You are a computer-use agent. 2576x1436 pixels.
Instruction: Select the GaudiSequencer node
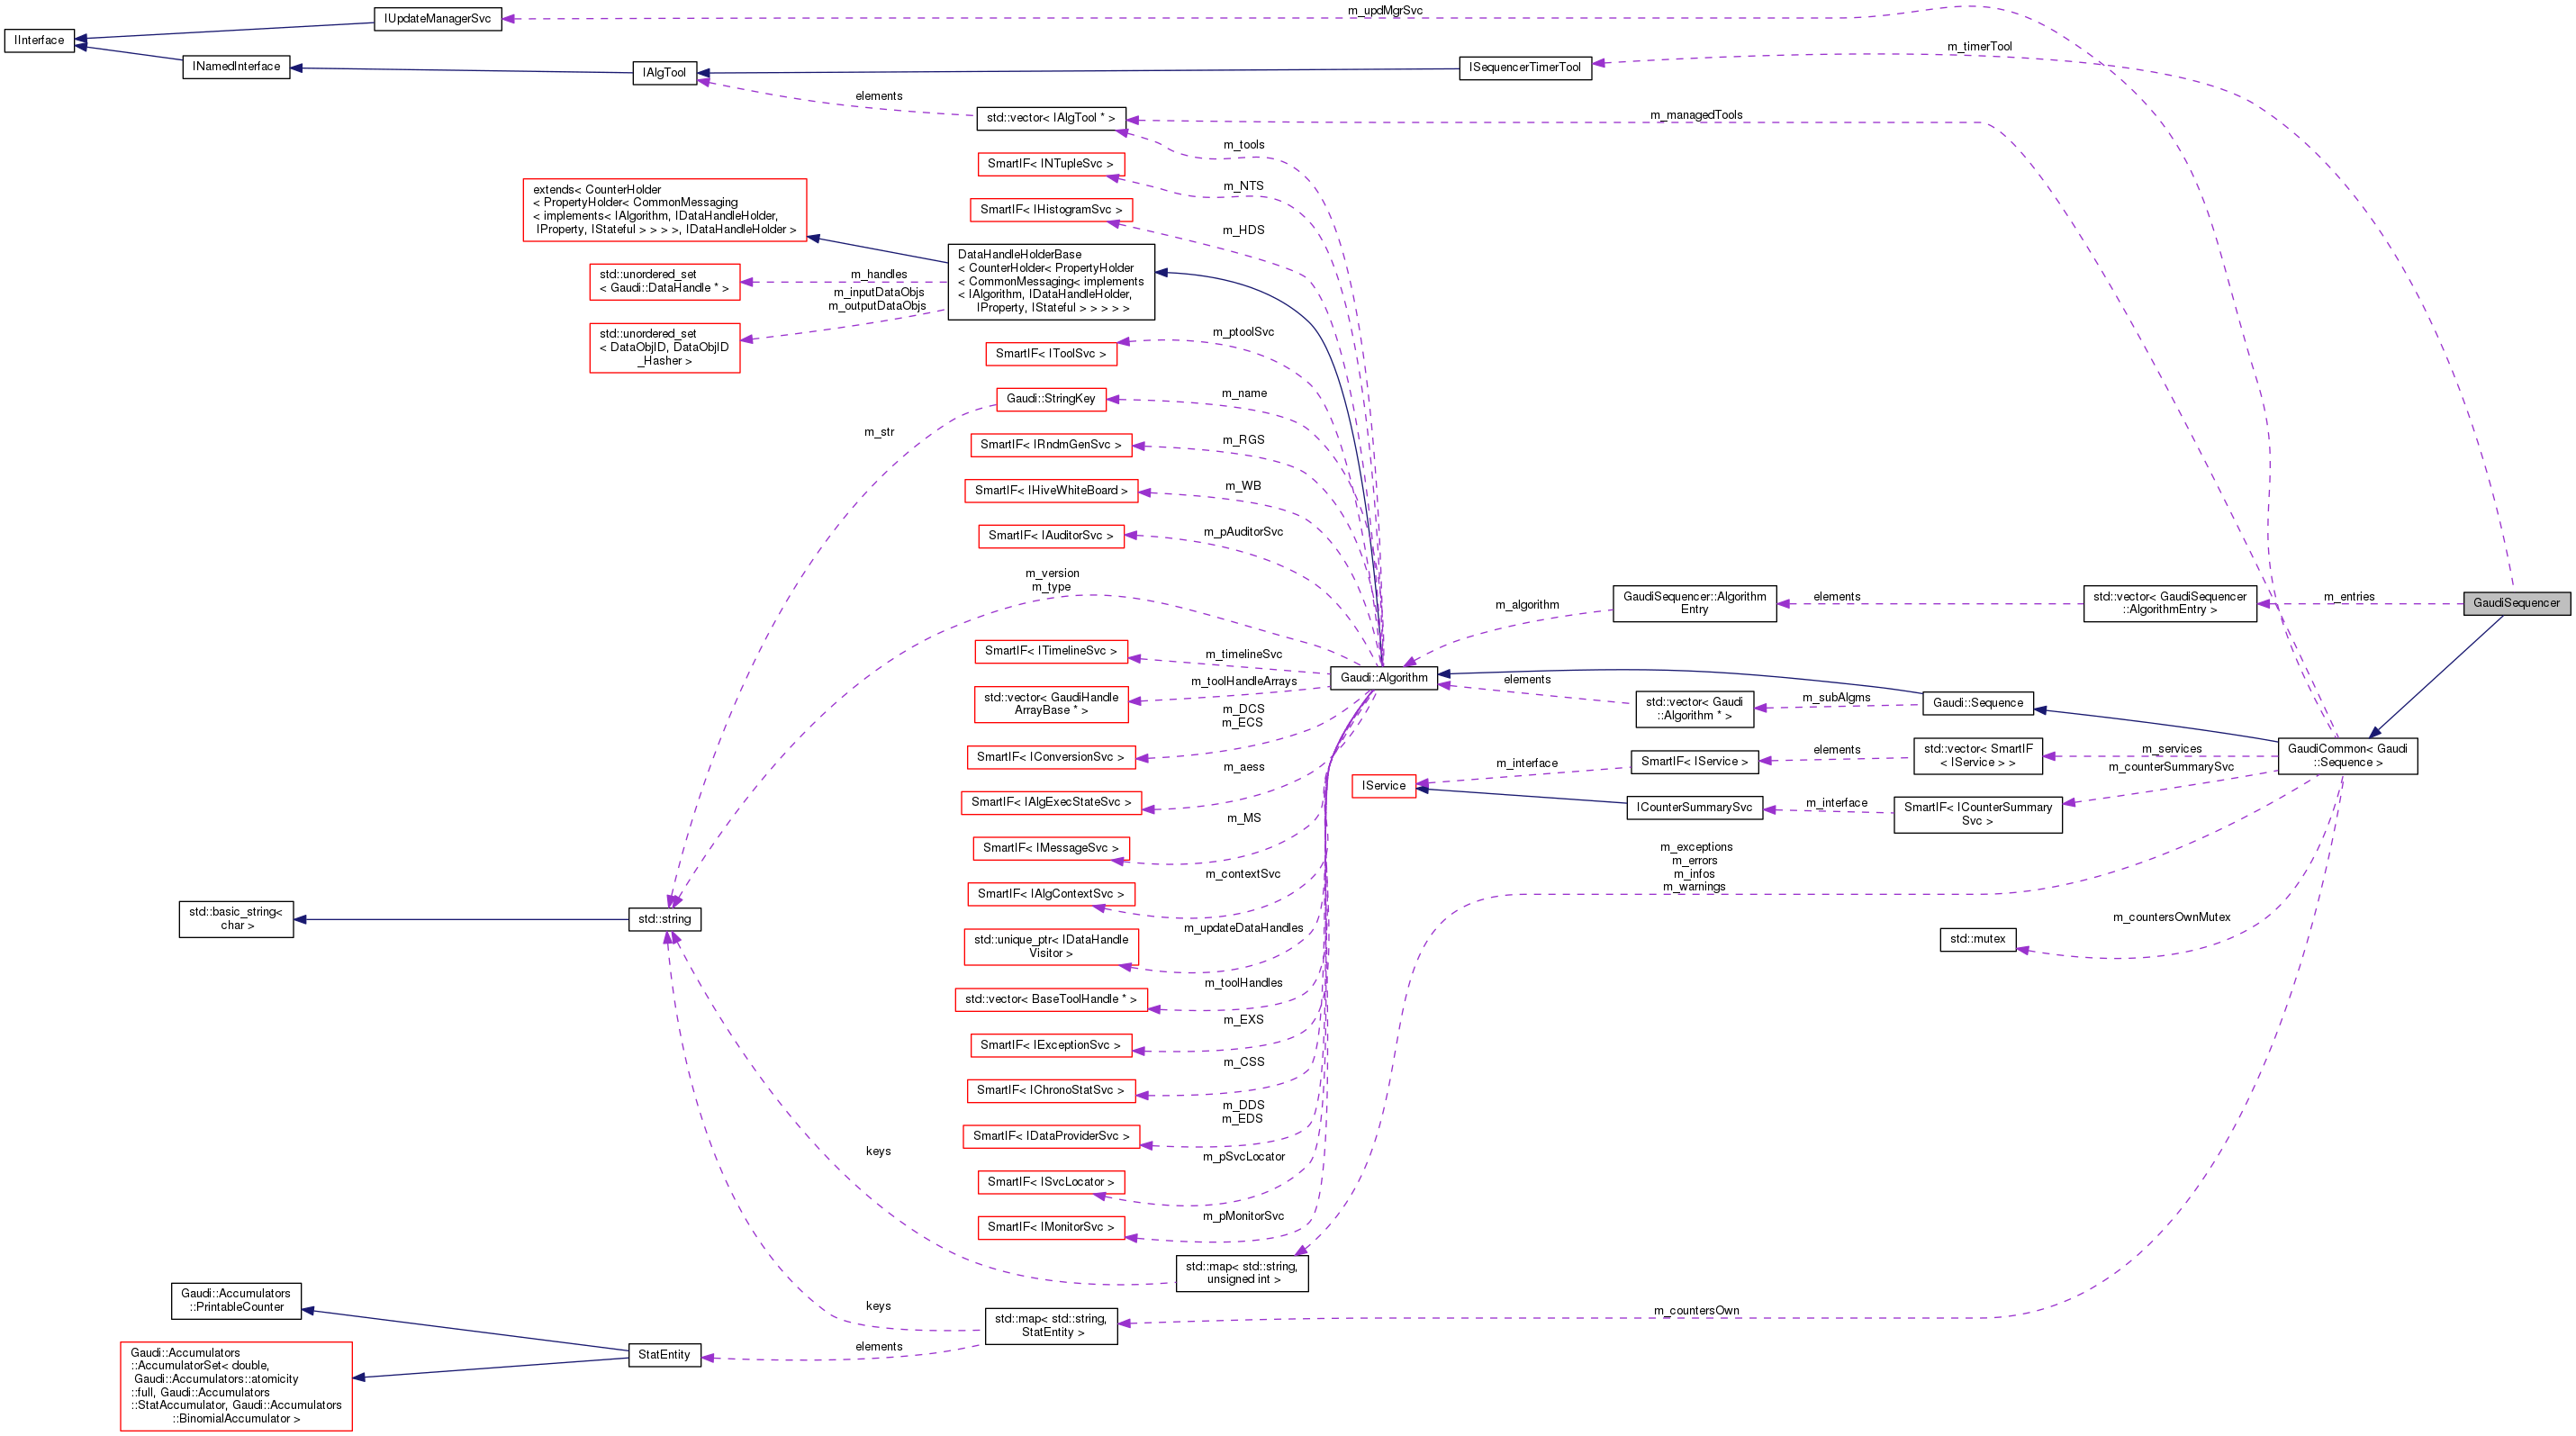click(2517, 604)
